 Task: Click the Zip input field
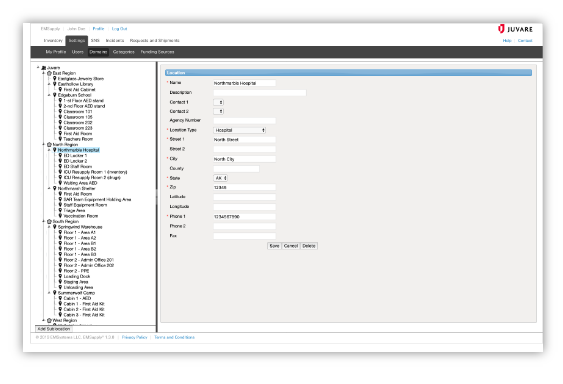point(245,187)
